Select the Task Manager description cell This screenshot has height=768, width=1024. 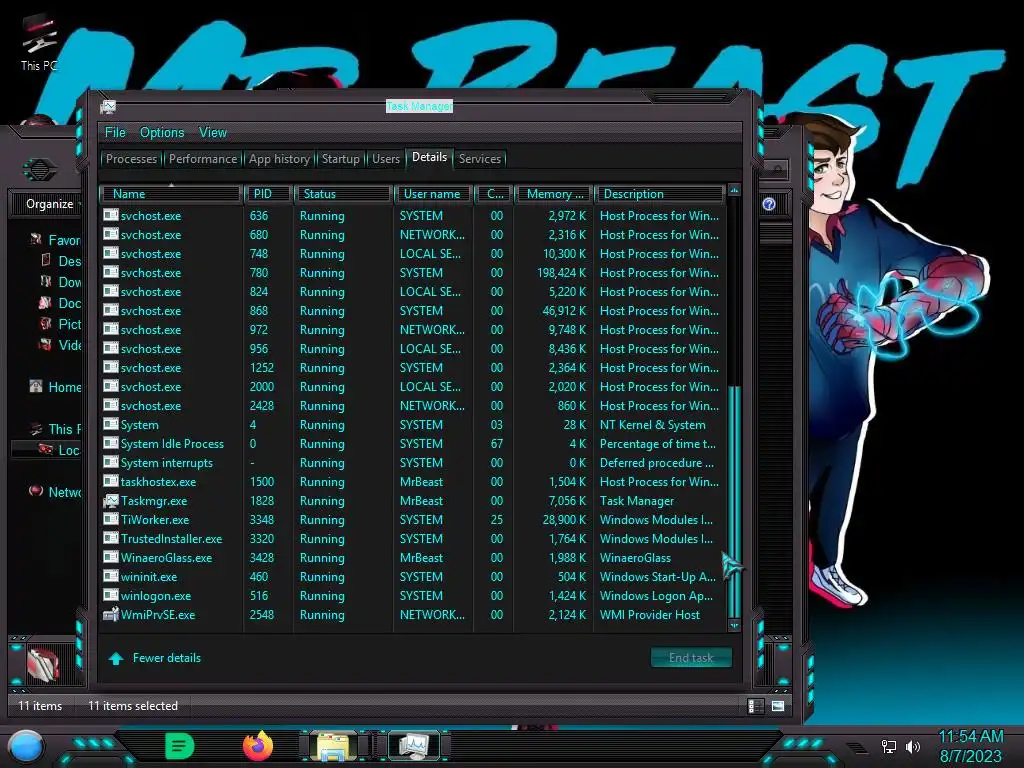(637, 501)
